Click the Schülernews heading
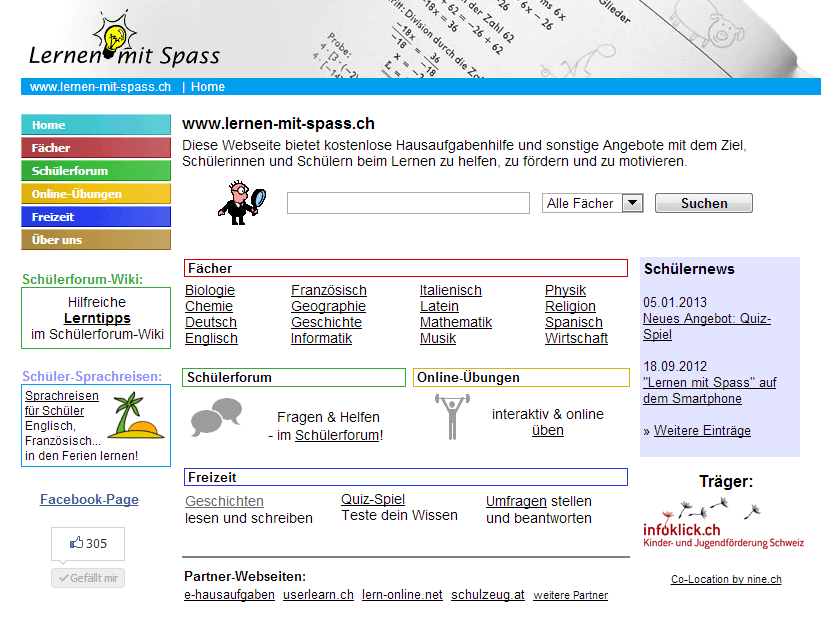This screenshot has width=830, height=619. [689, 269]
